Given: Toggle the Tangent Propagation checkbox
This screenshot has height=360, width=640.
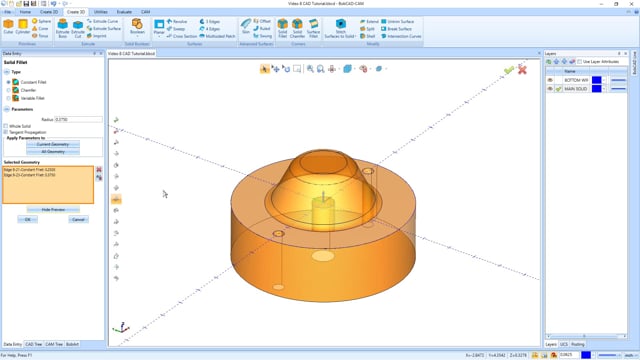Looking at the screenshot, I should 6,132.
